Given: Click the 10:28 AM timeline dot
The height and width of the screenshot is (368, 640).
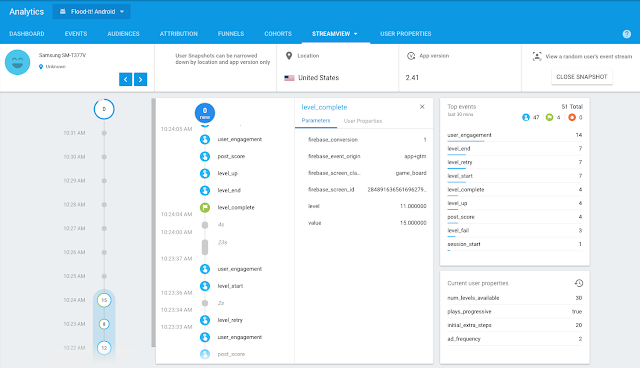Looking at the screenshot, I should tap(104, 204).
